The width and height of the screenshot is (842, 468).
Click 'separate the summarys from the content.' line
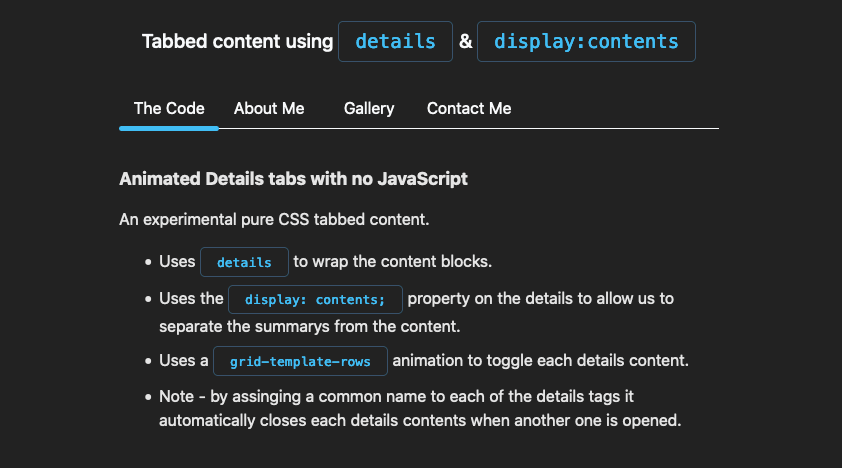pyautogui.click(x=309, y=326)
